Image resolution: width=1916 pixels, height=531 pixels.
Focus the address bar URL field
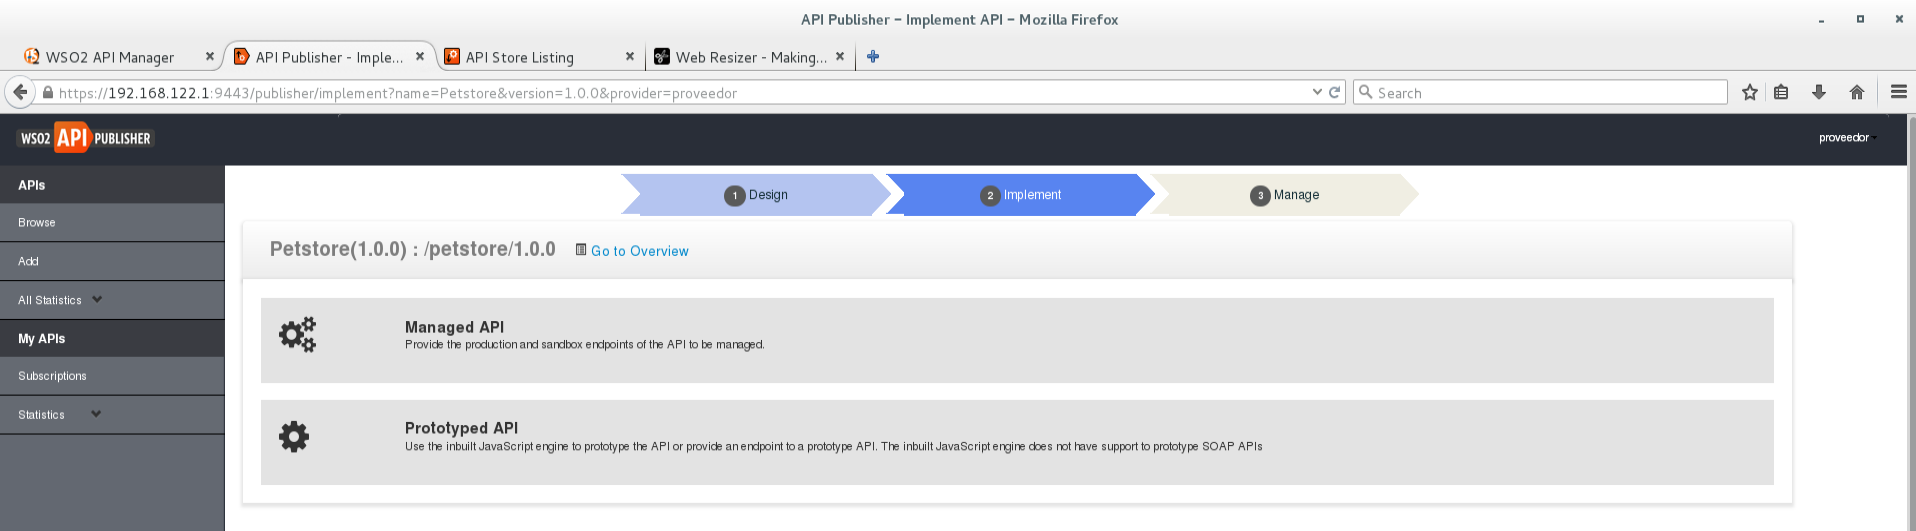pos(680,93)
